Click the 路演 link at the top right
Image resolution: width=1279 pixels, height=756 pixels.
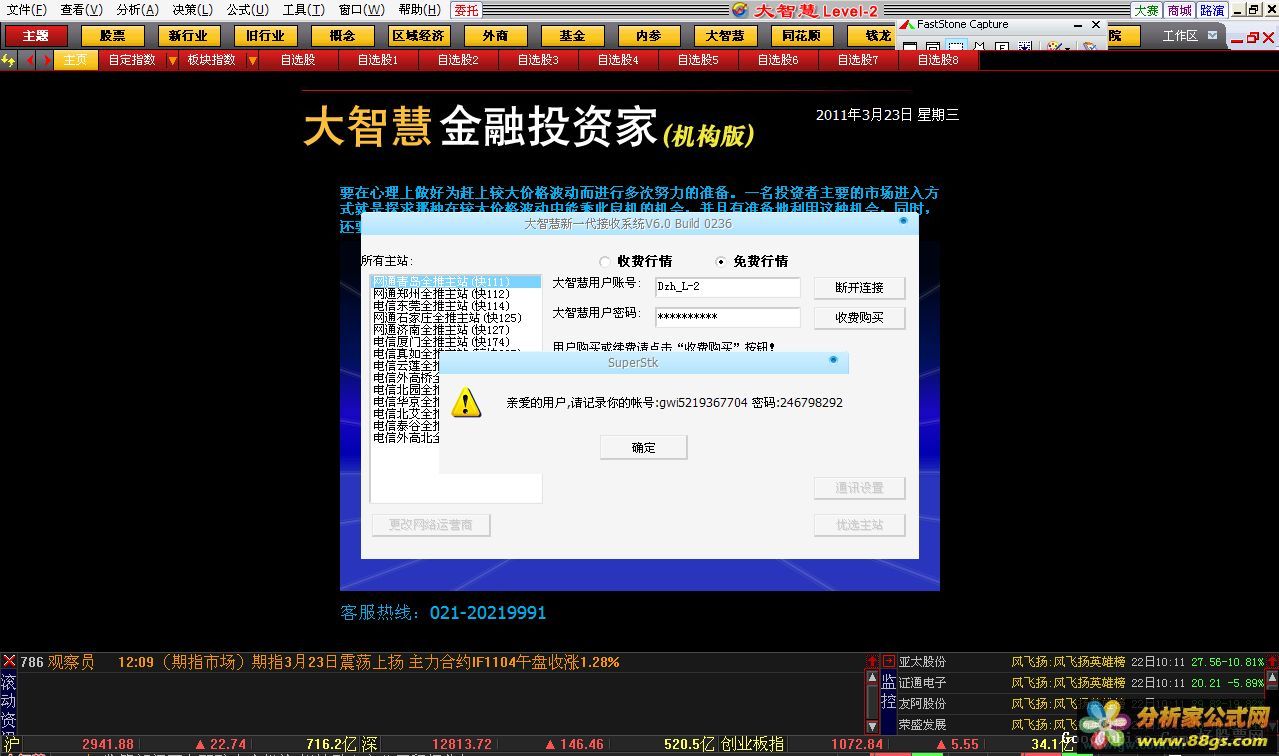point(1212,10)
